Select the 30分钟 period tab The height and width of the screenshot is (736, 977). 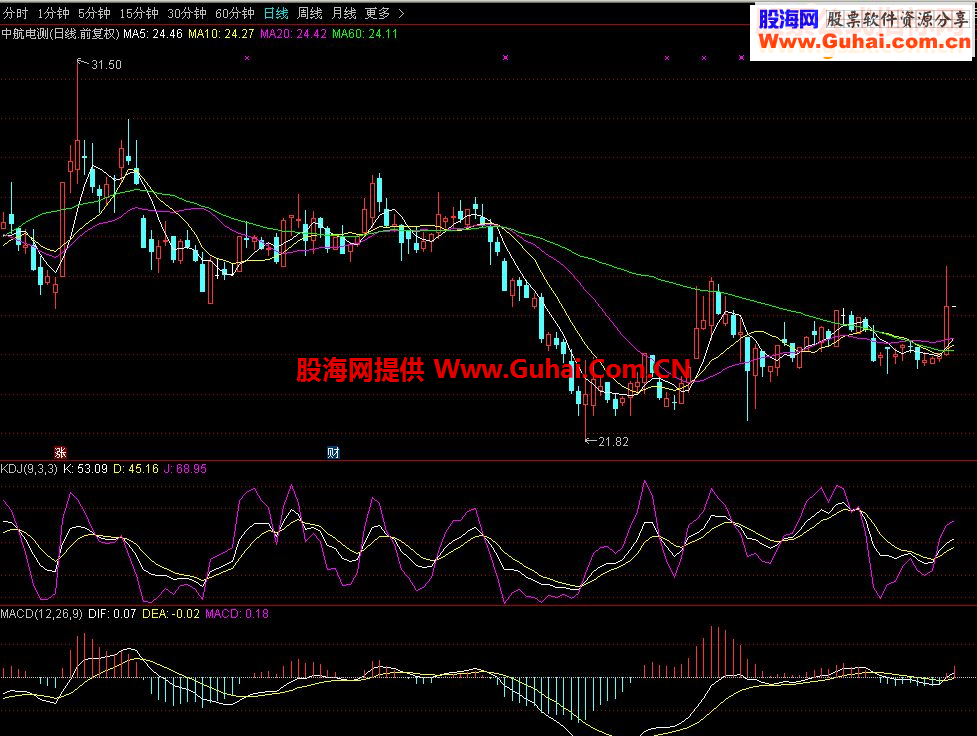(187, 13)
